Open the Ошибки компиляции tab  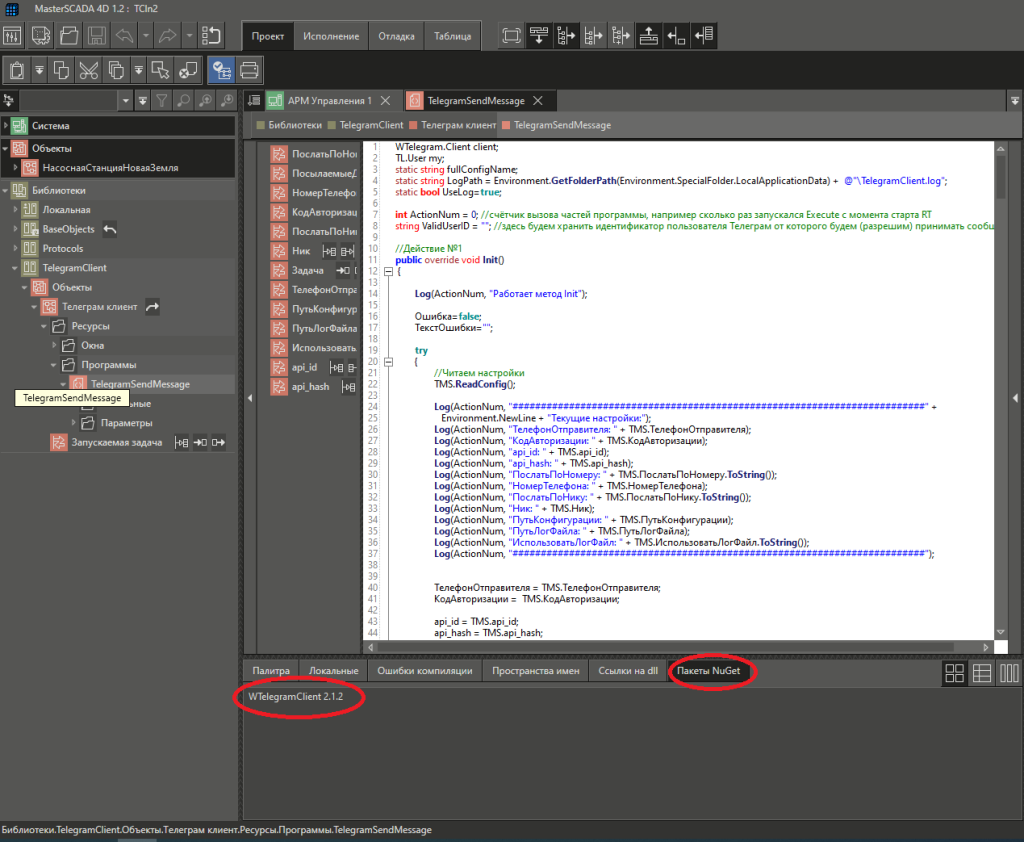click(425, 671)
